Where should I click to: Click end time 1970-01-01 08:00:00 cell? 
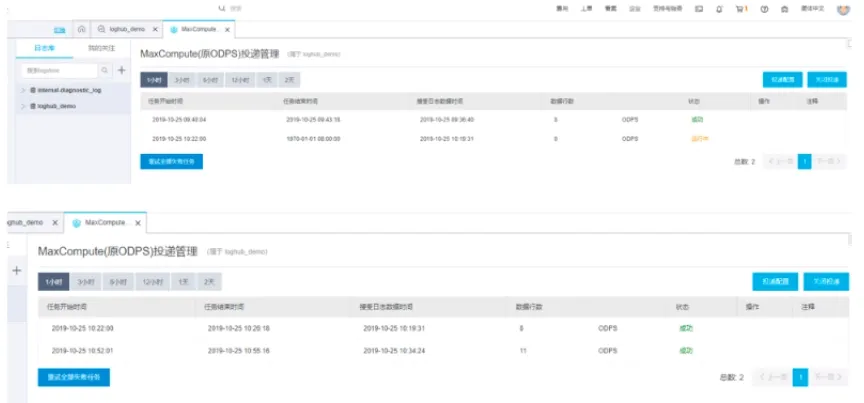click(313, 139)
